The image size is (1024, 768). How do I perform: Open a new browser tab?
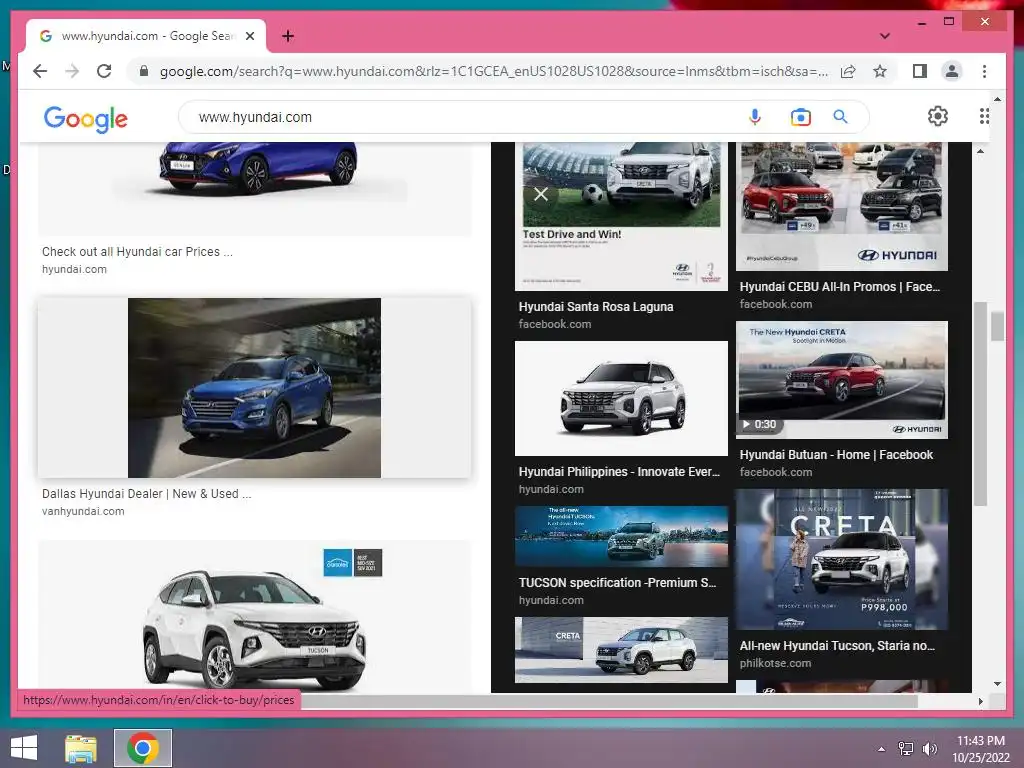click(x=288, y=36)
